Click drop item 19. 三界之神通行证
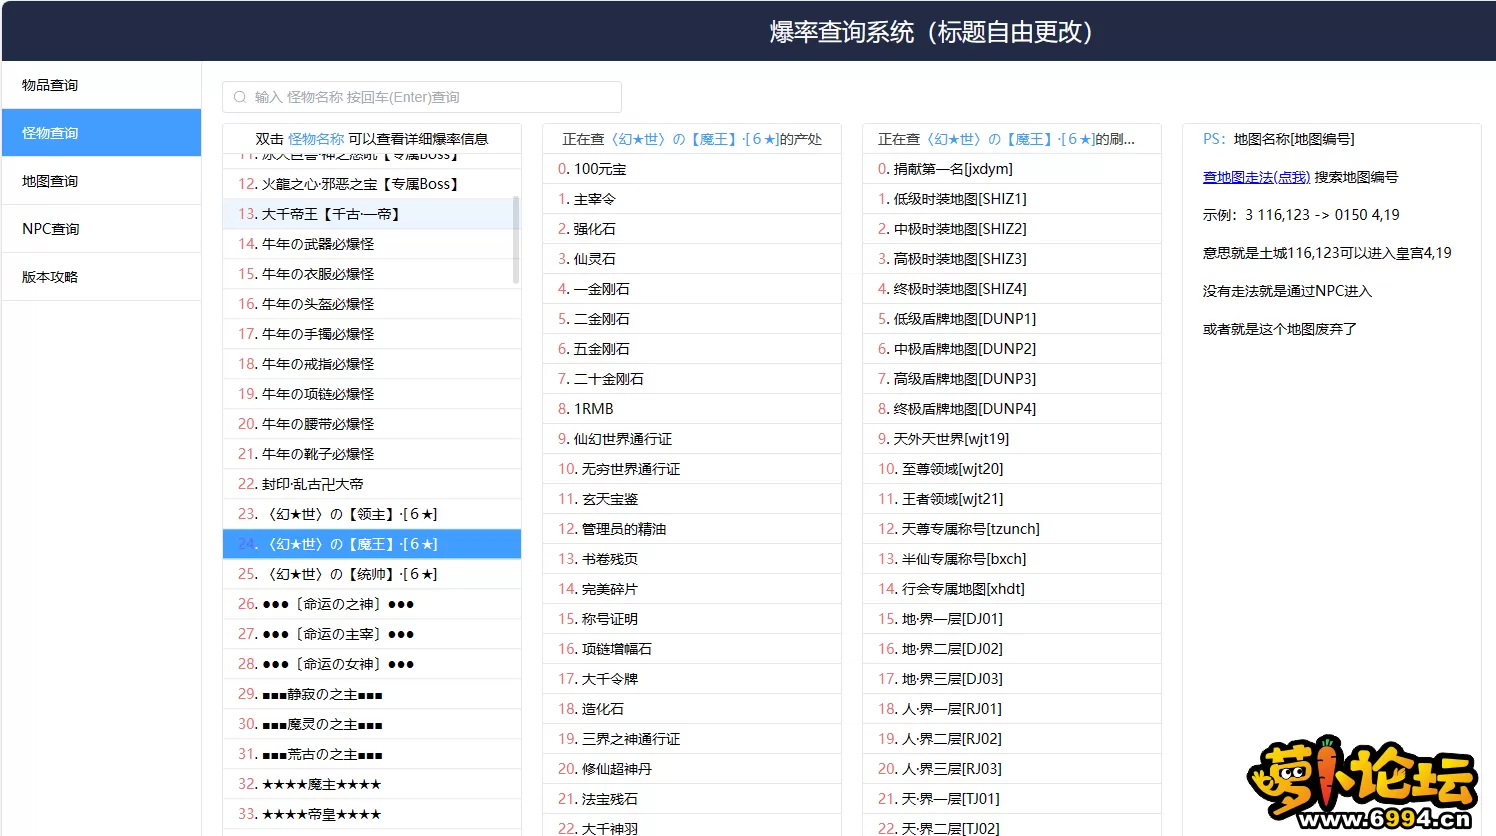Screen dimensions: 1496x836 [x=692, y=739]
